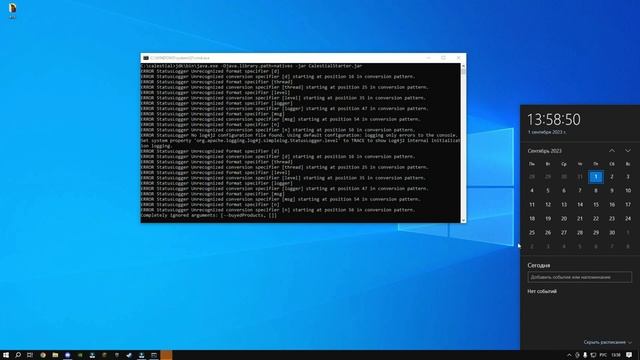Click console scrollbar down arrow
Screen dimensions: 640x360
463,220
